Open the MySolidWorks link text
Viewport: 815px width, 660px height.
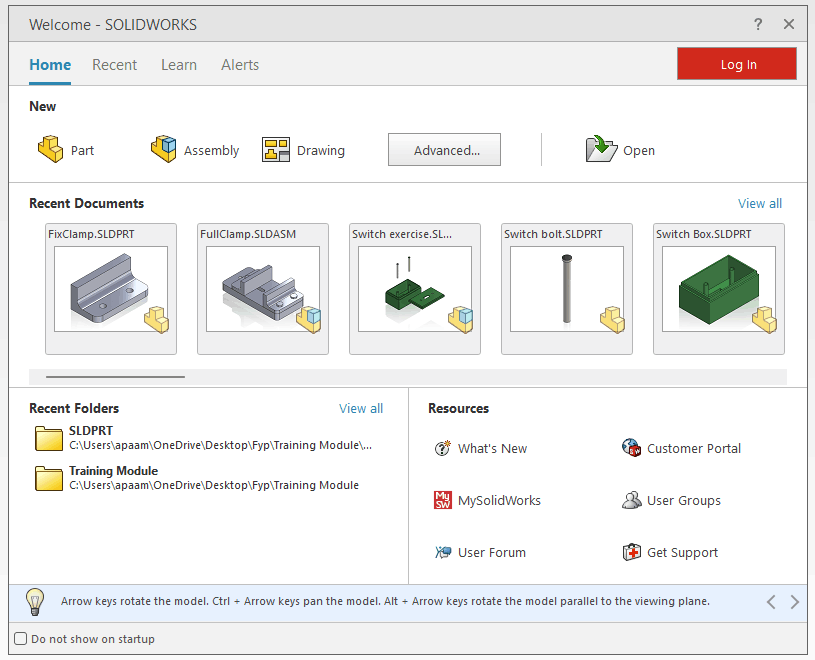(499, 500)
